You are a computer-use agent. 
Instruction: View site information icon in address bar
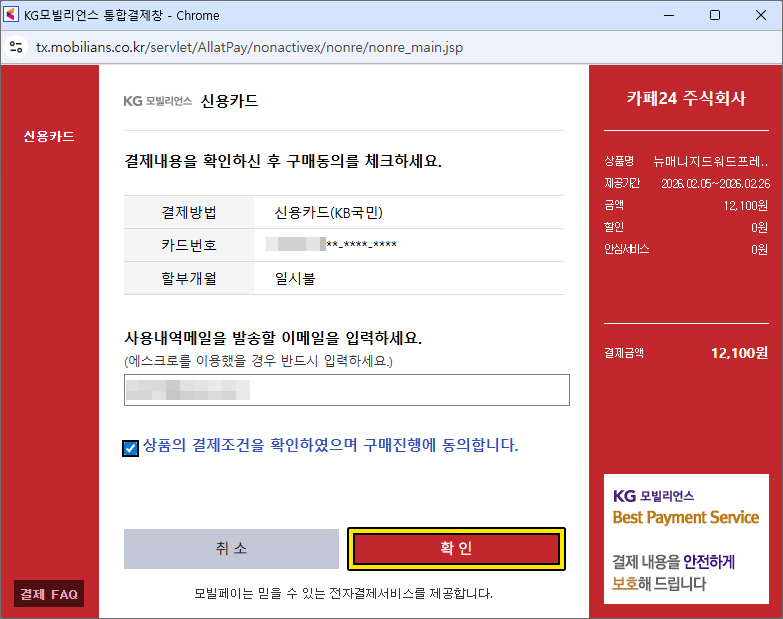click(x=16, y=47)
